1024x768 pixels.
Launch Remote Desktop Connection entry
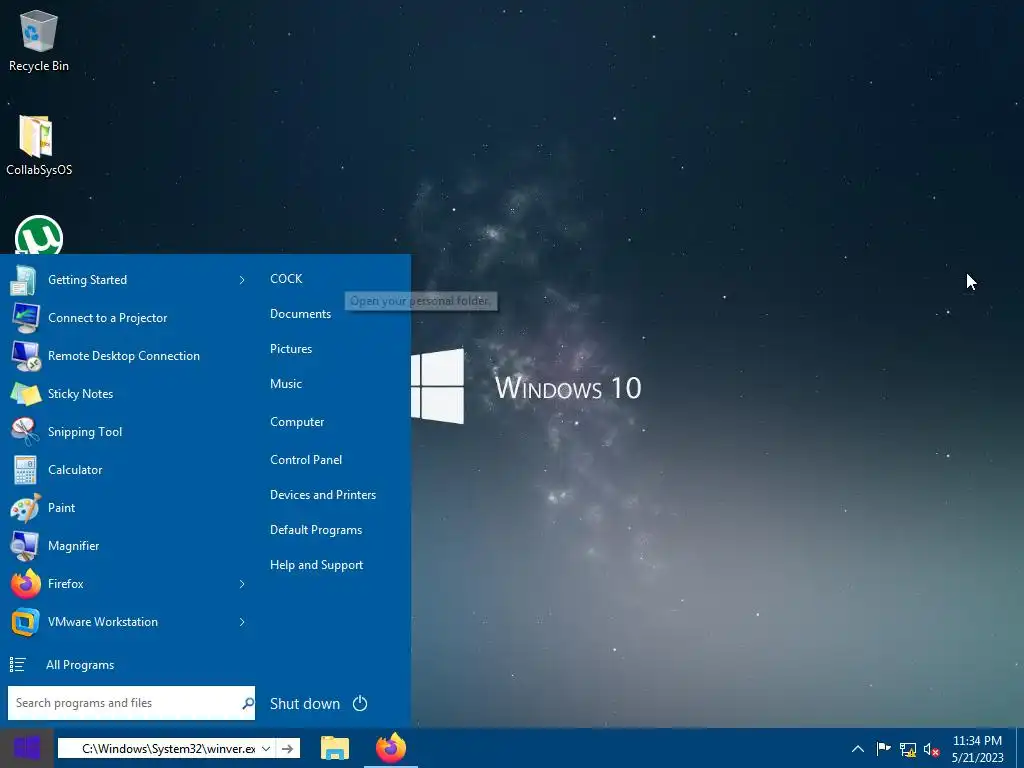[x=124, y=356]
